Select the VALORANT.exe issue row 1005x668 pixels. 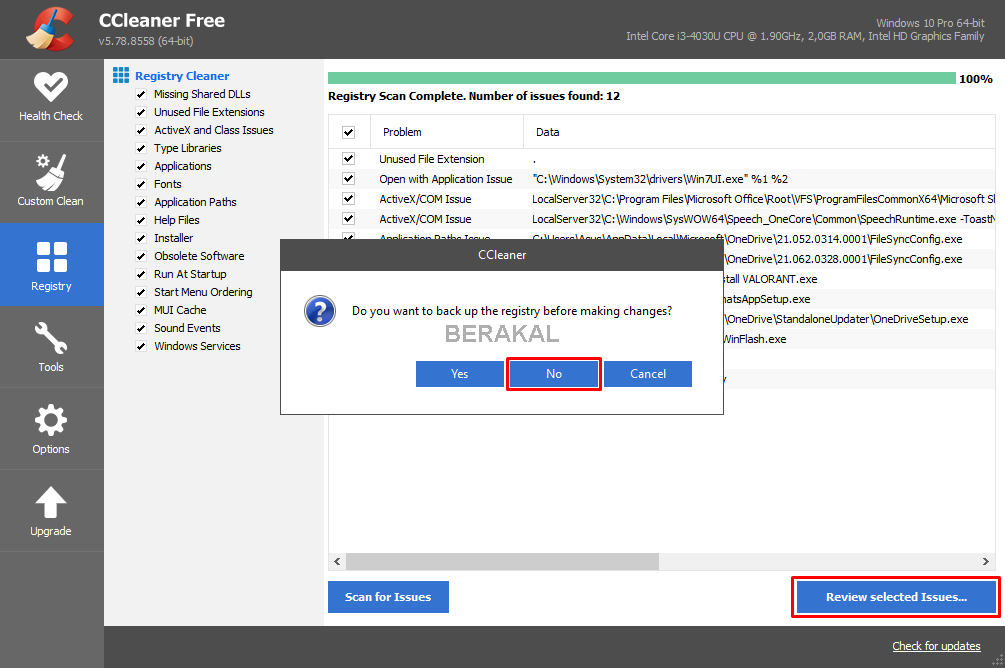(x=859, y=279)
